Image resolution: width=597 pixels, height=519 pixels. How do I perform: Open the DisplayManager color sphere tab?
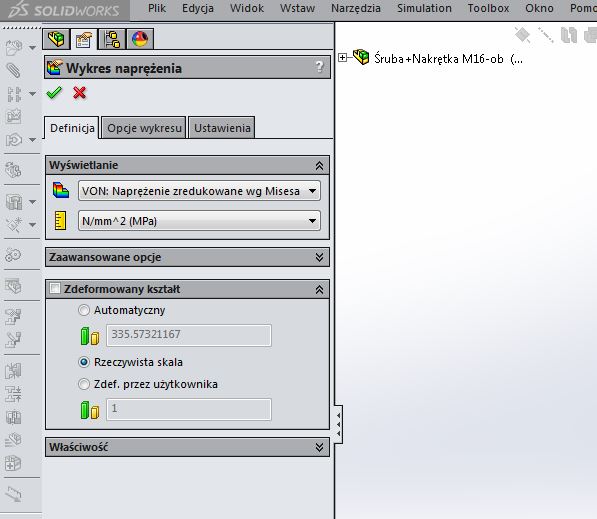pos(140,39)
